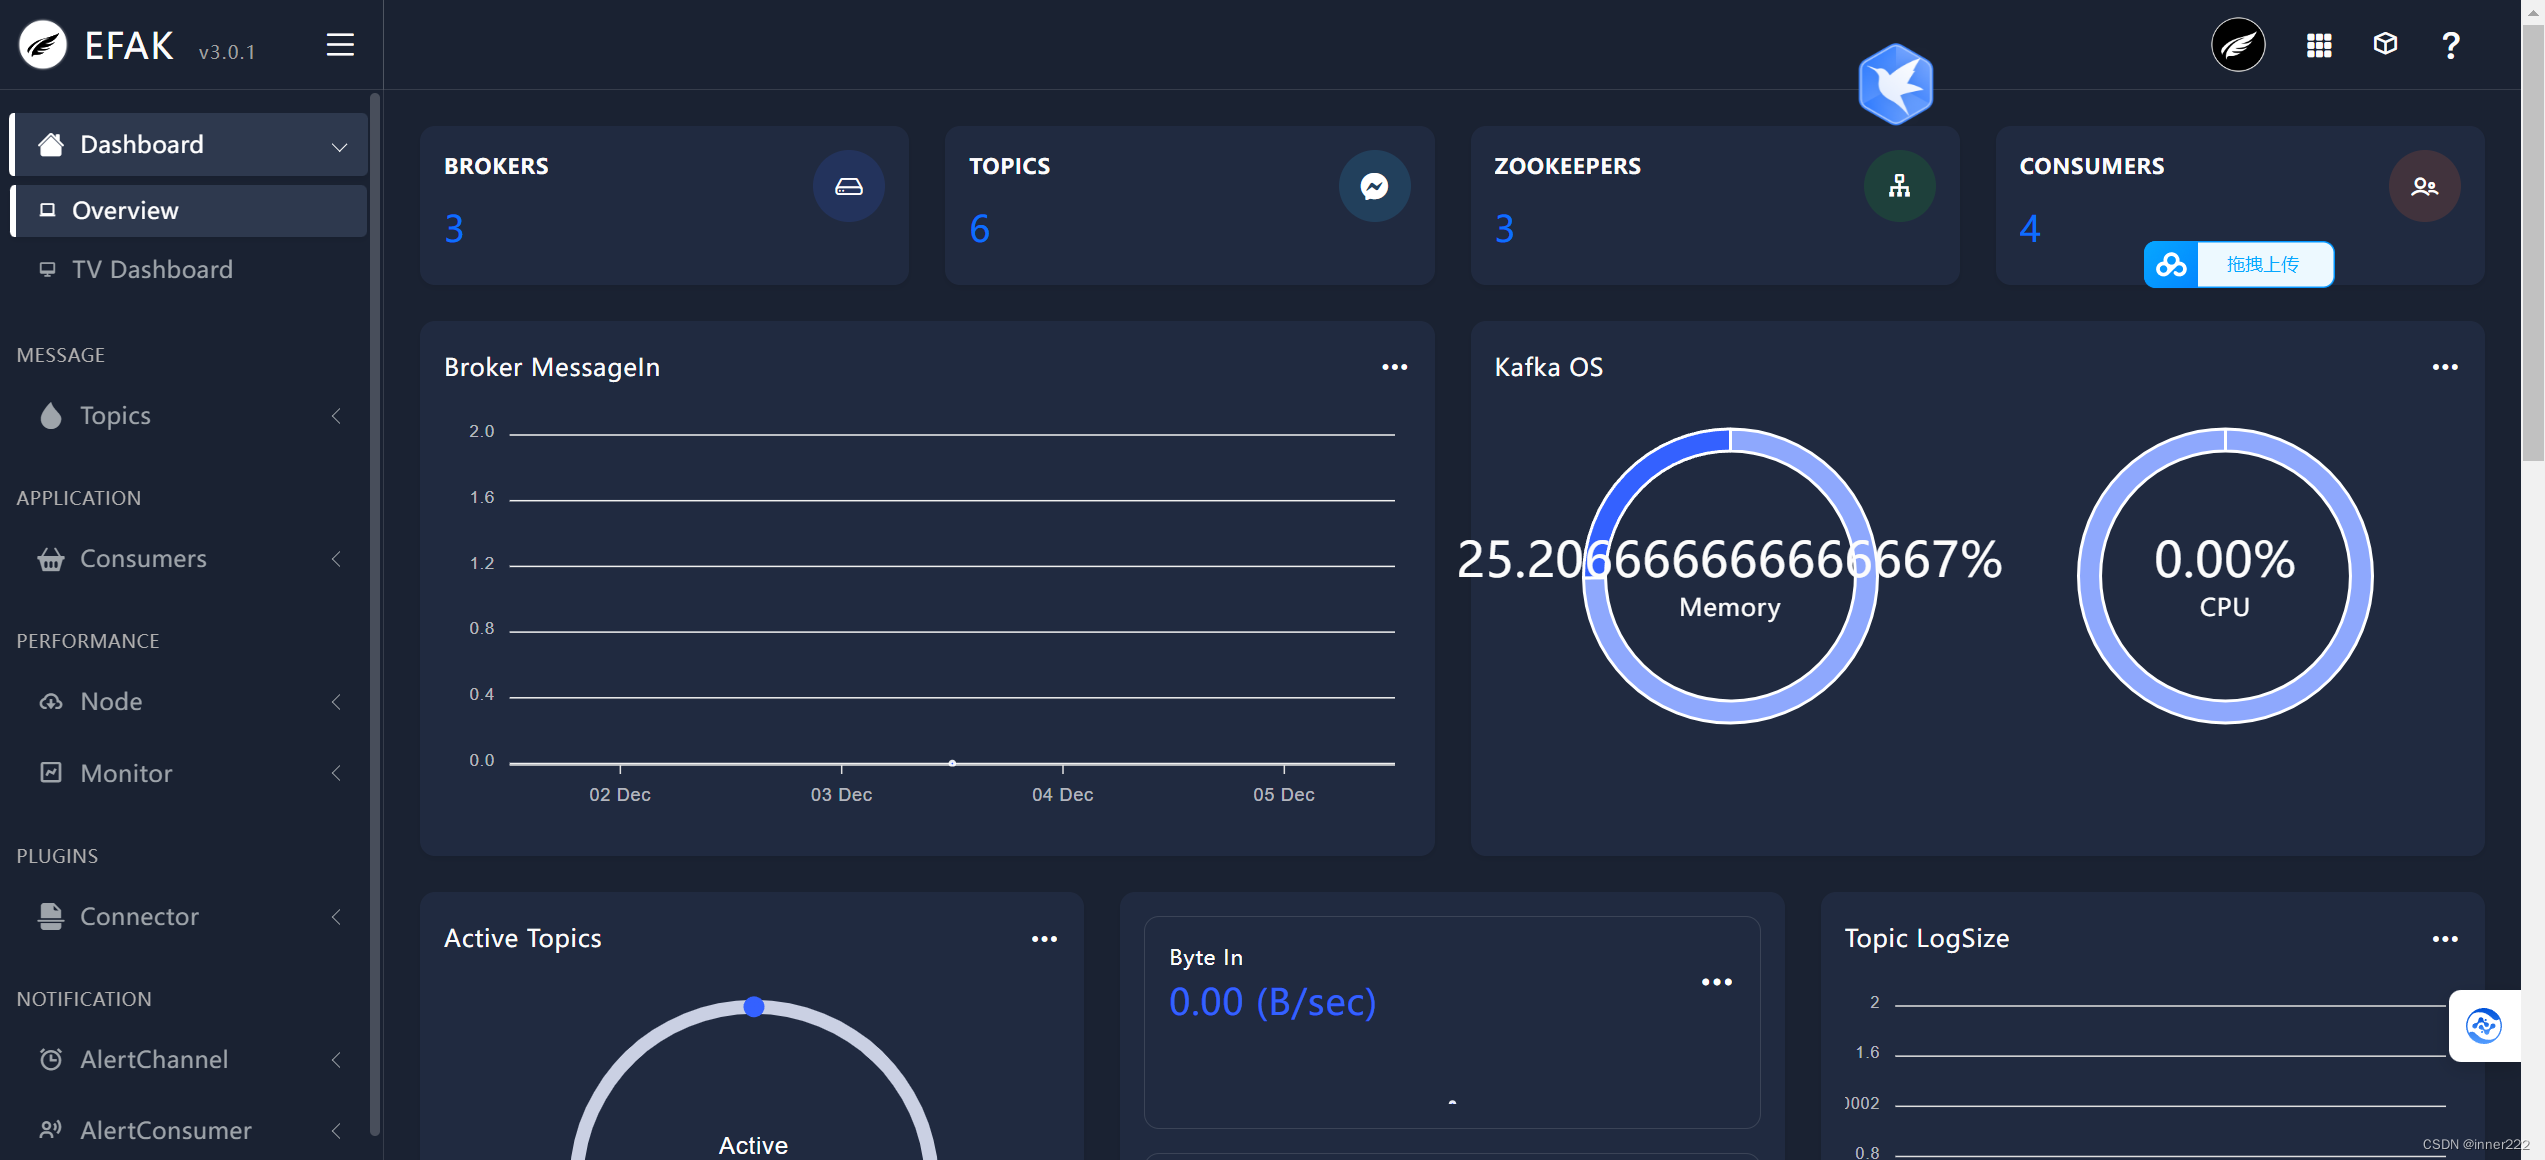Click the Zookeepers cluster icon
Viewport: 2545px width, 1160px height.
tap(1897, 183)
